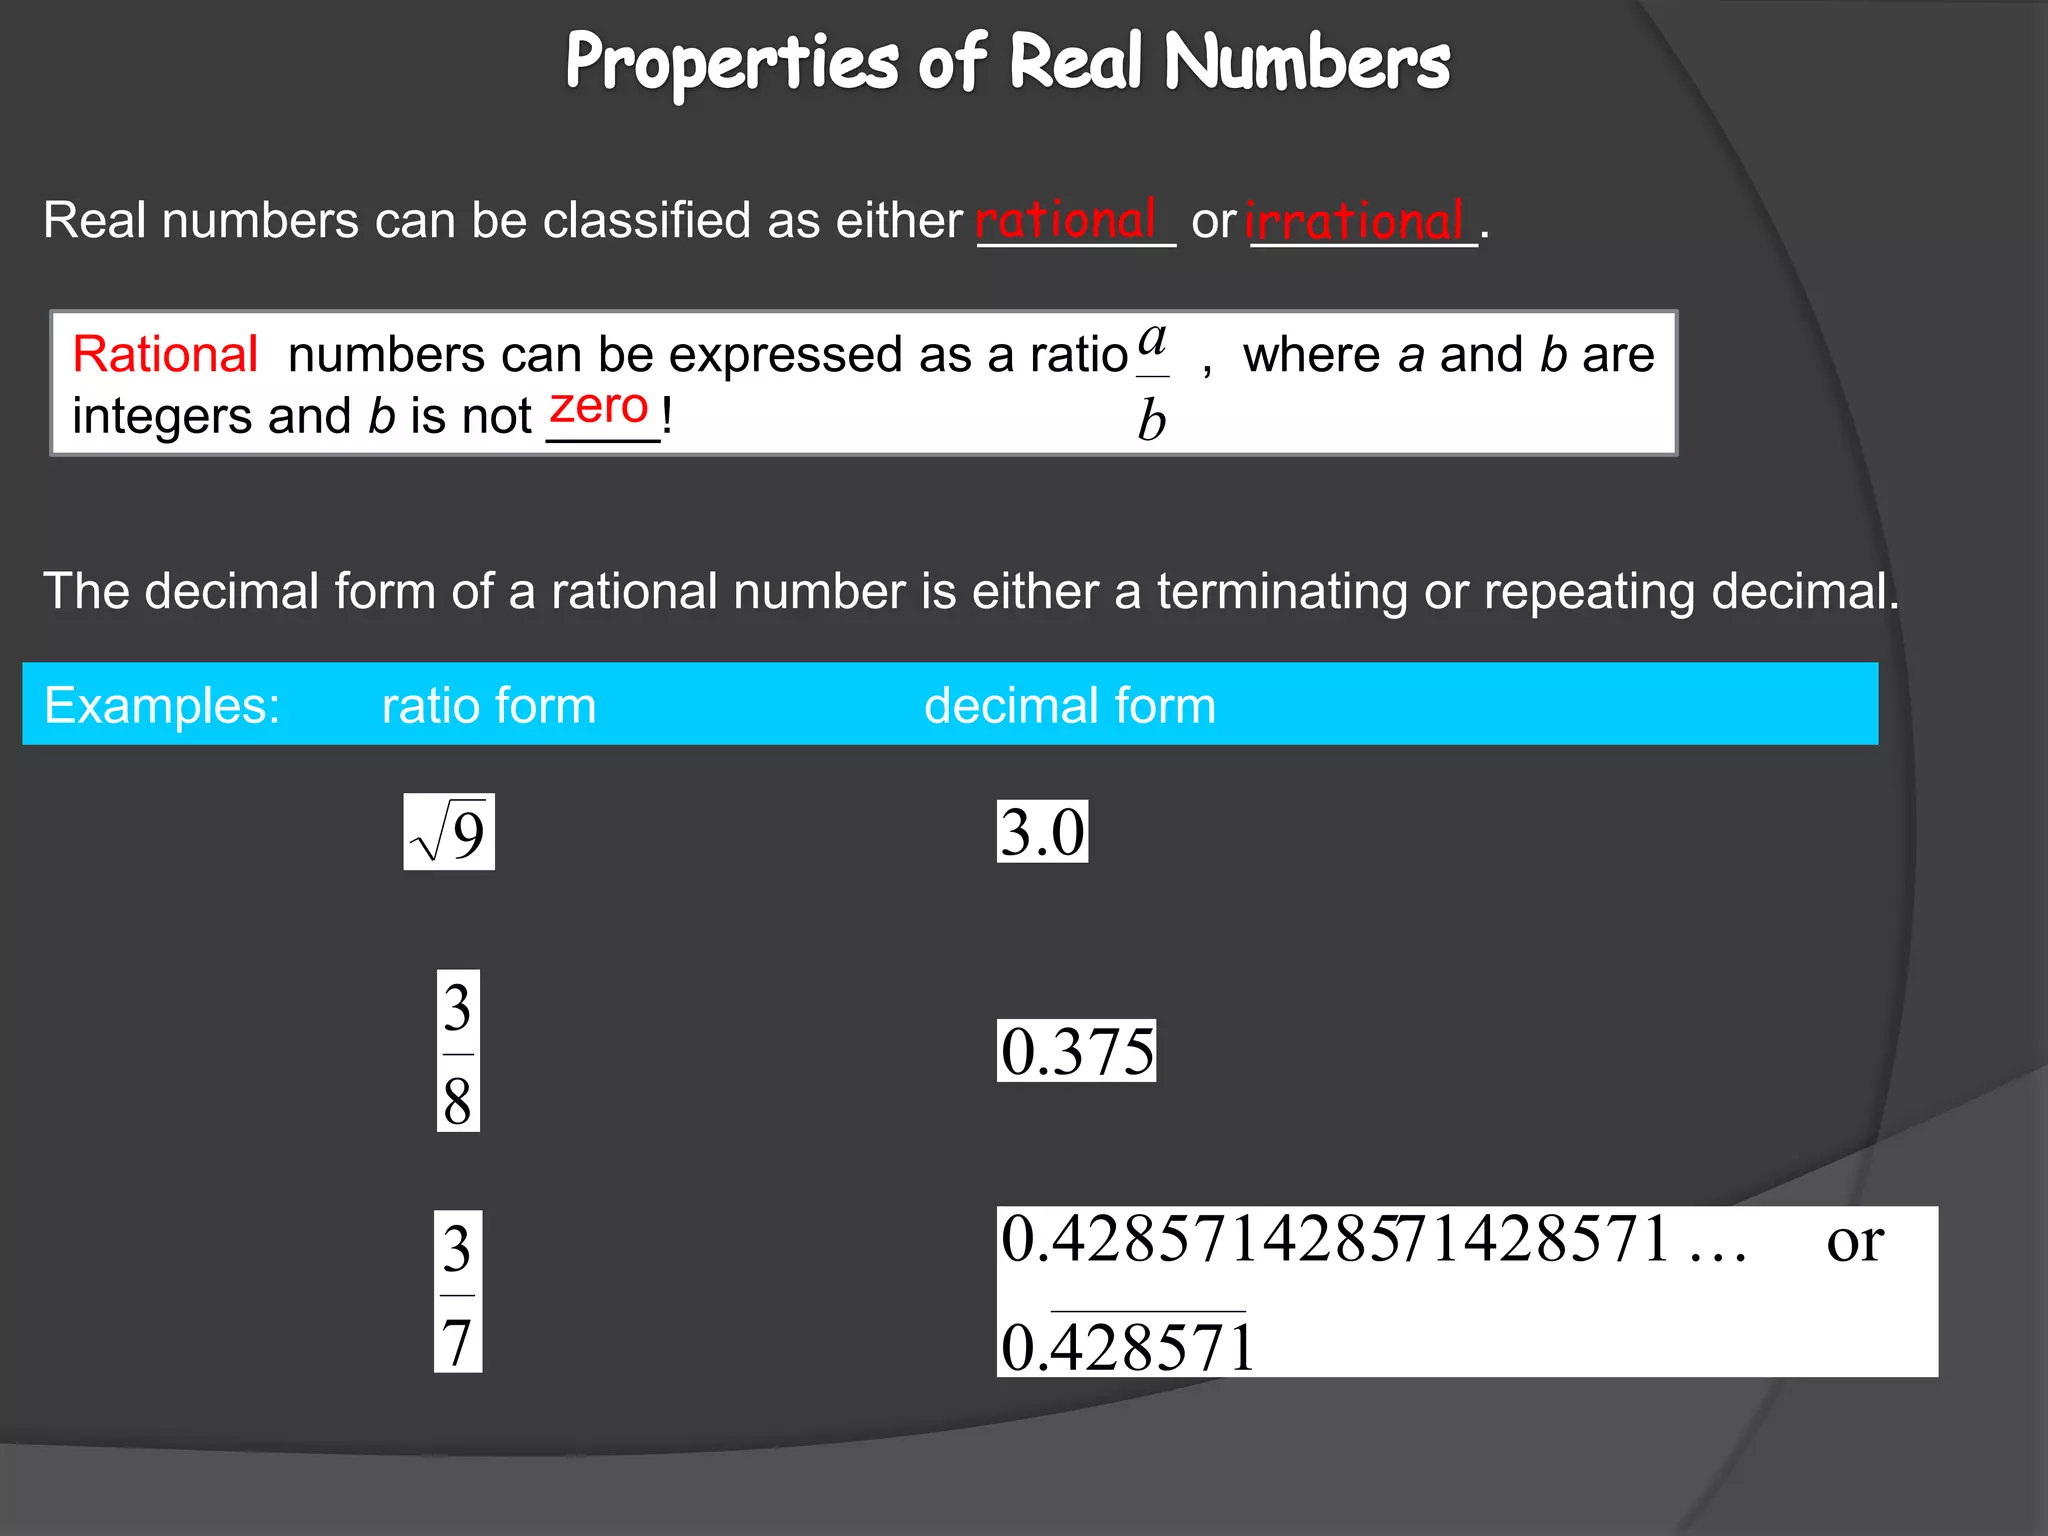Click the decimal value 3.0
Viewport: 2048px width, 1536px height.
point(1042,832)
